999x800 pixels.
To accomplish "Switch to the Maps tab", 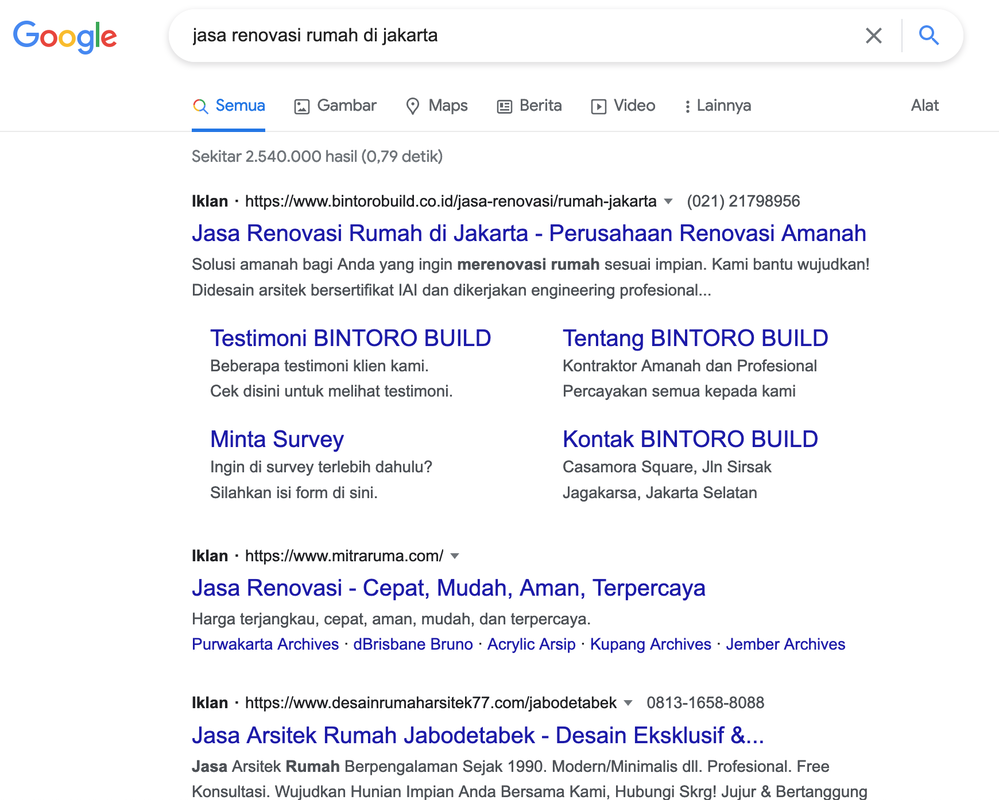I will [x=436, y=106].
